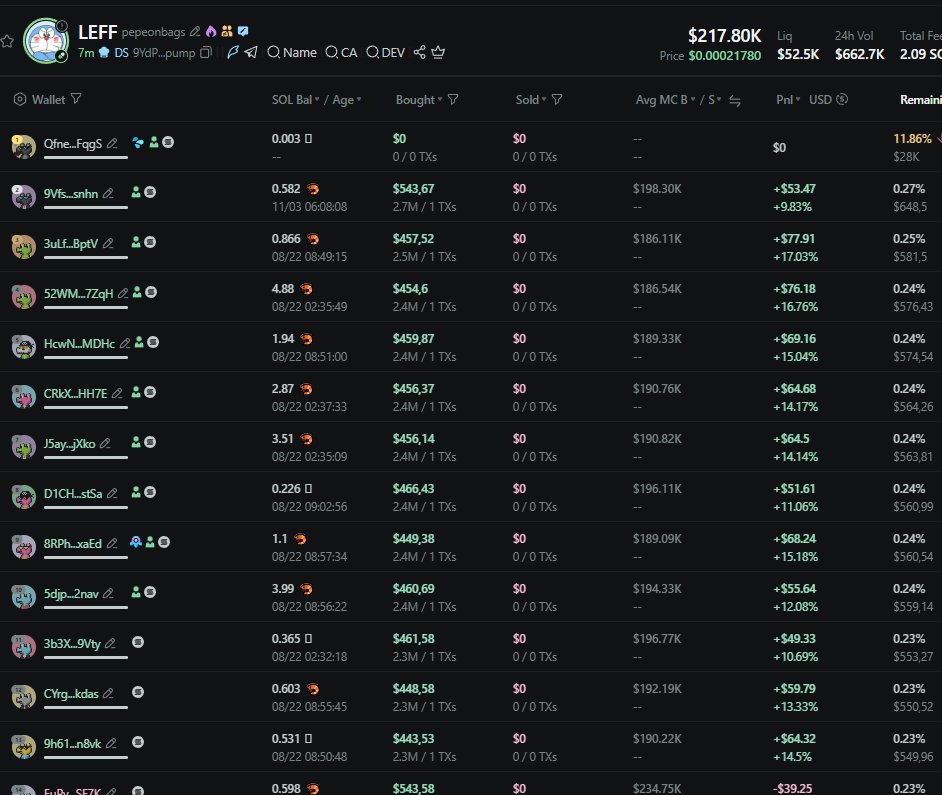
Task: Open the Wallet column filter
Action: (76, 99)
